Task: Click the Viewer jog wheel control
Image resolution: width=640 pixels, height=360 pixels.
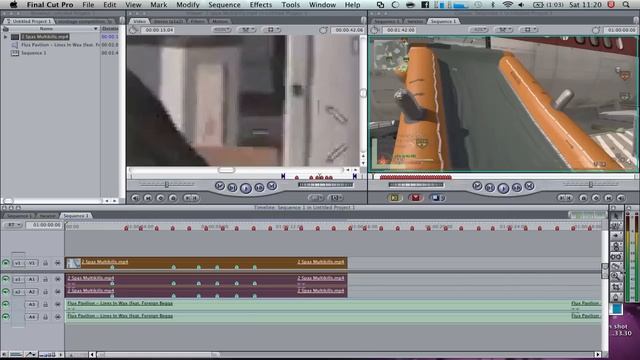Action: tap(325, 184)
